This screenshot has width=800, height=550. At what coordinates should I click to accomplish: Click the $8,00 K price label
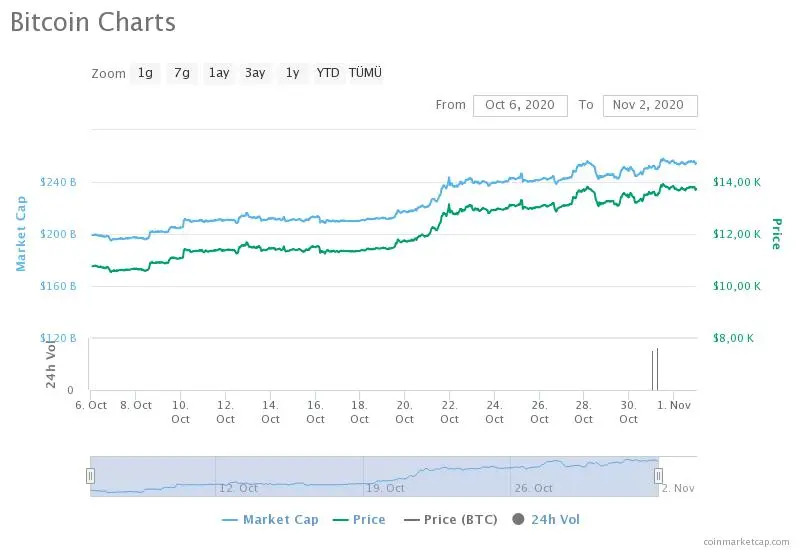pos(733,338)
